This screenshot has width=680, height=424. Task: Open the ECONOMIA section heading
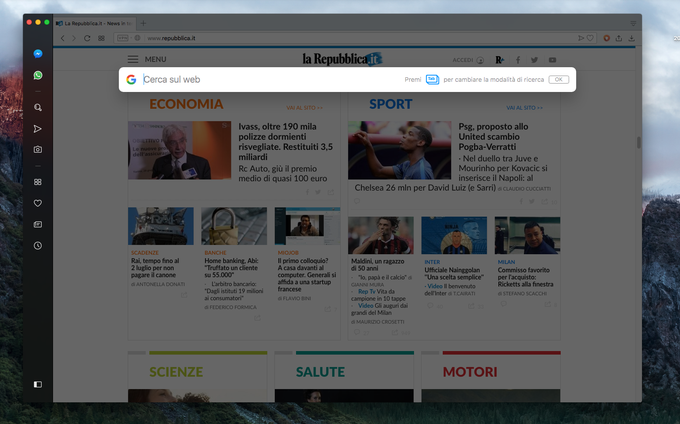pyautogui.click(x=186, y=104)
